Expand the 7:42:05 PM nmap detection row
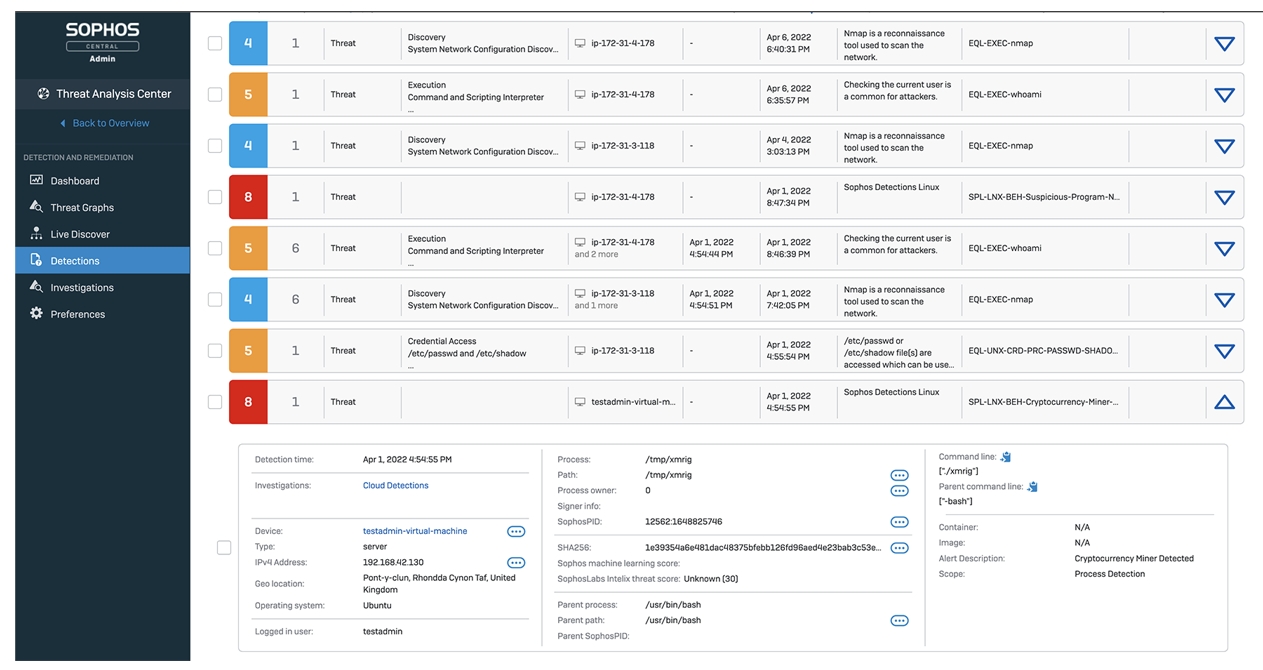The width and height of the screenshot is (1263, 670). 1224,300
